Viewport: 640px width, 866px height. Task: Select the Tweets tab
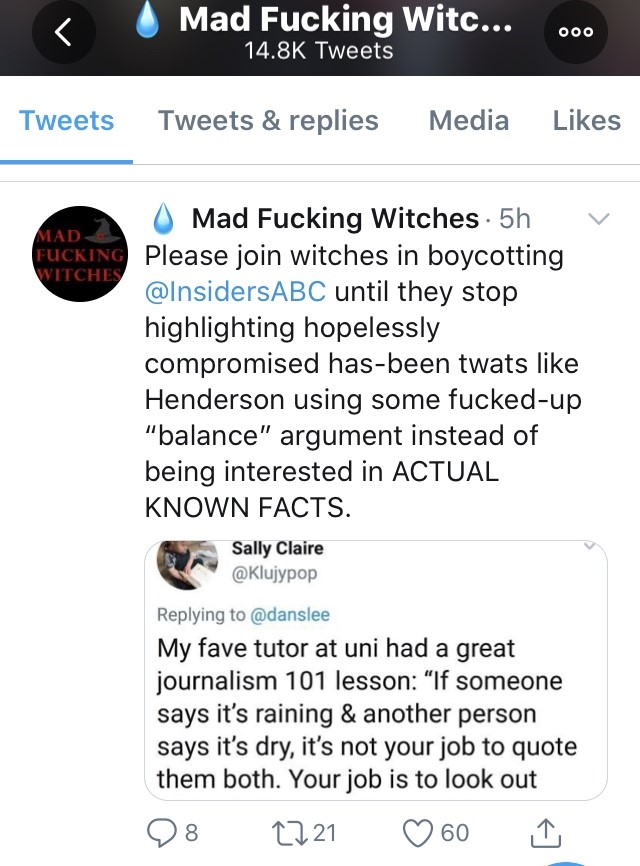click(x=66, y=121)
